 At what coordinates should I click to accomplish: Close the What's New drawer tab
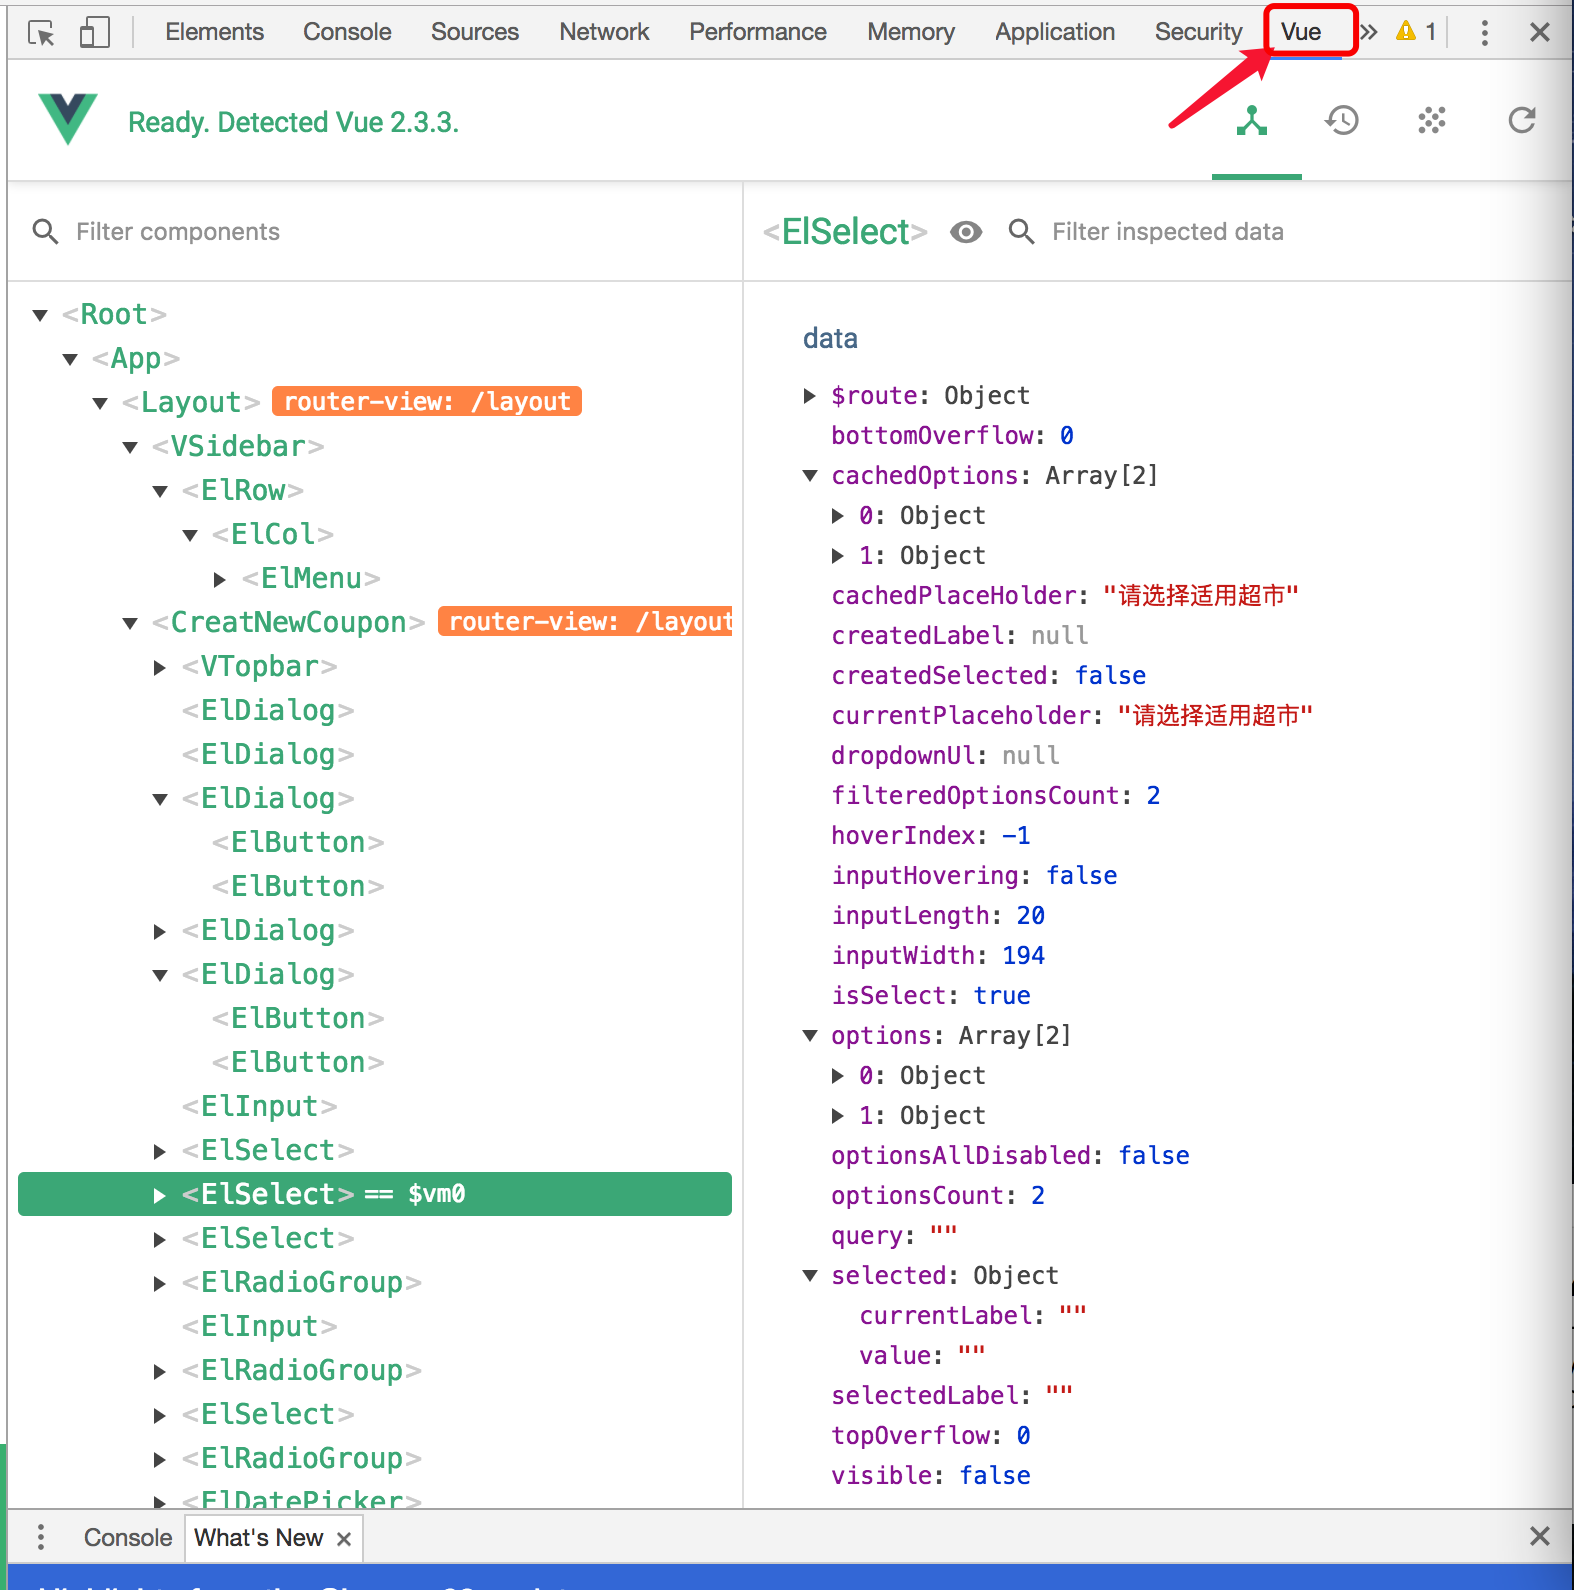(344, 1539)
